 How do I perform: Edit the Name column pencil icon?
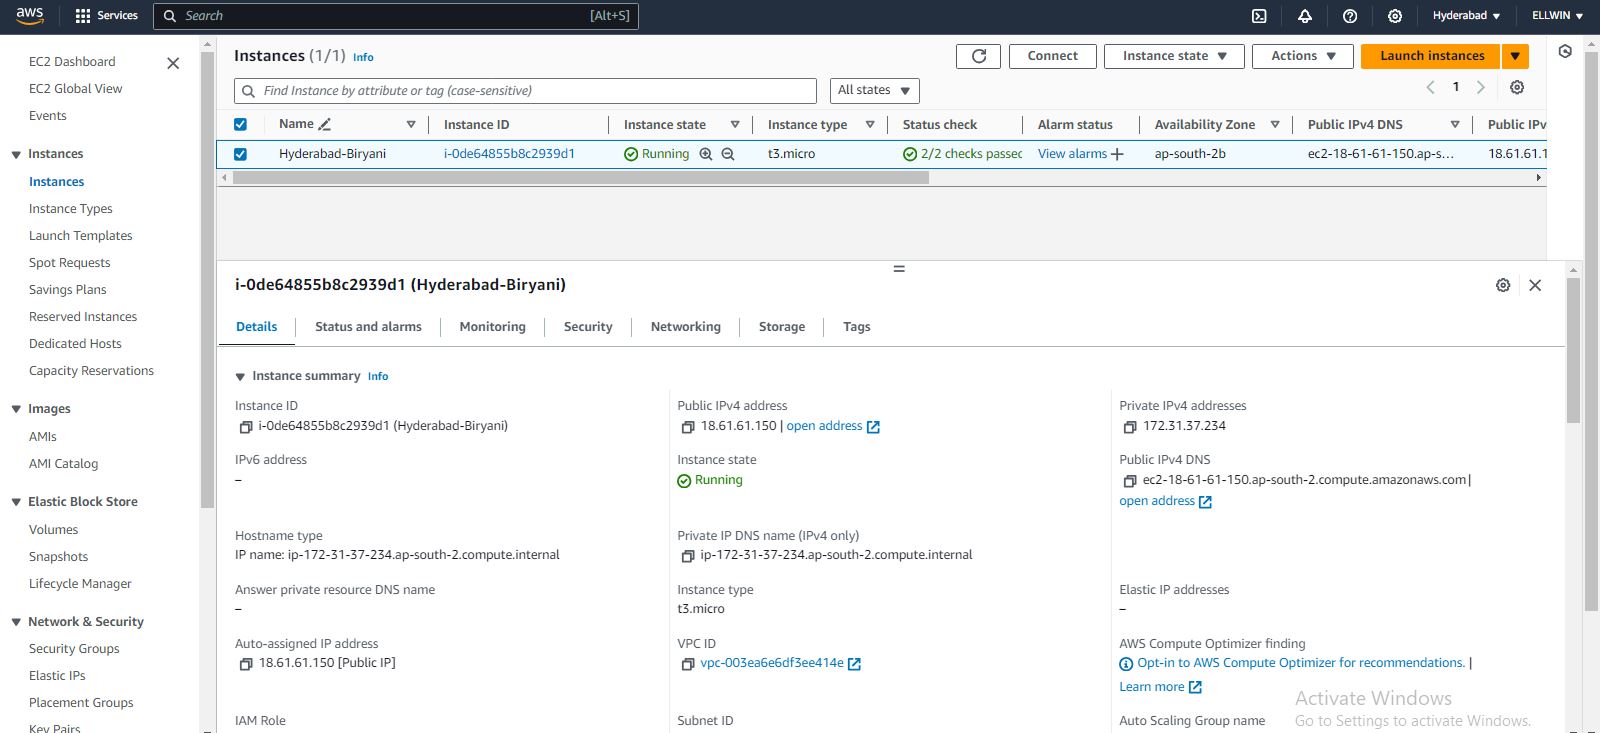click(325, 124)
